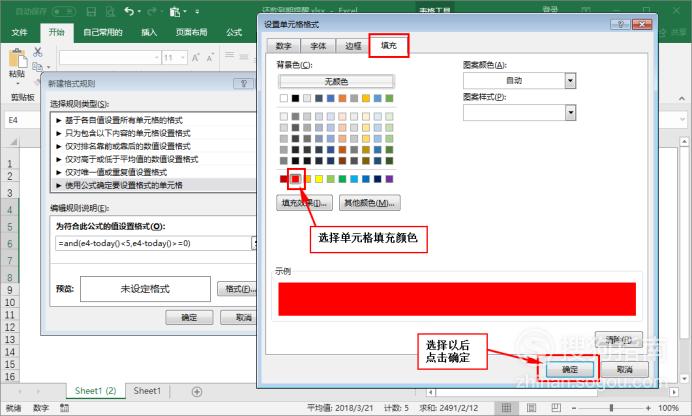Open the Paste options dropdown arrow
The width and height of the screenshot is (692, 416).
point(18,84)
